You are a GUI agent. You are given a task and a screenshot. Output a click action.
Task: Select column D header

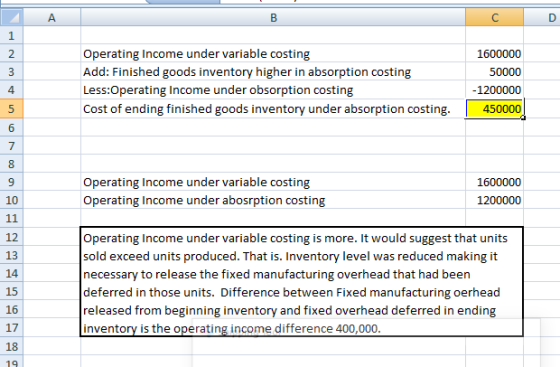(x=542, y=17)
